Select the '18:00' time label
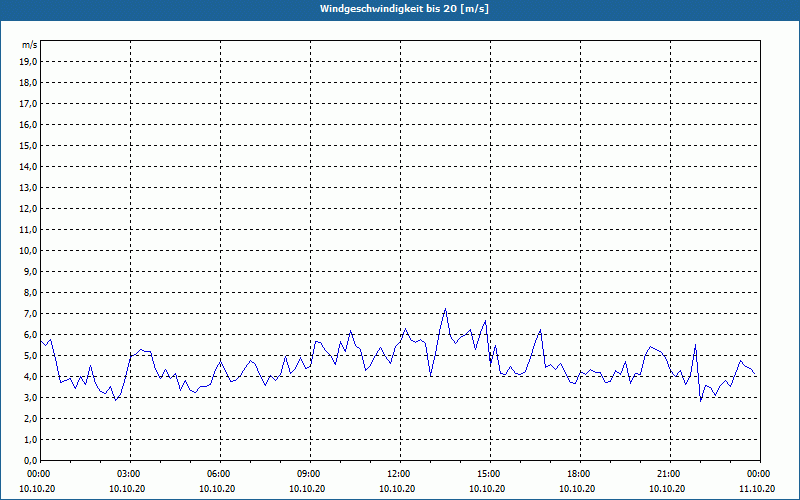This screenshot has height=500, width=800. click(x=580, y=474)
